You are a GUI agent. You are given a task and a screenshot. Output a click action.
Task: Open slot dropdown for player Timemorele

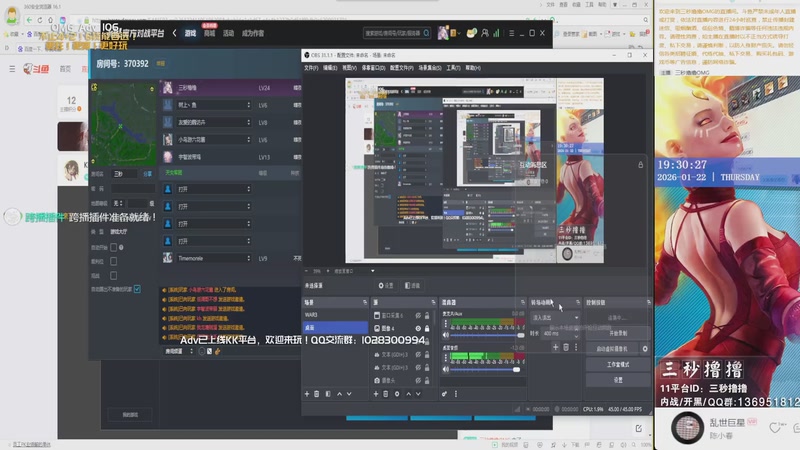coord(214,259)
